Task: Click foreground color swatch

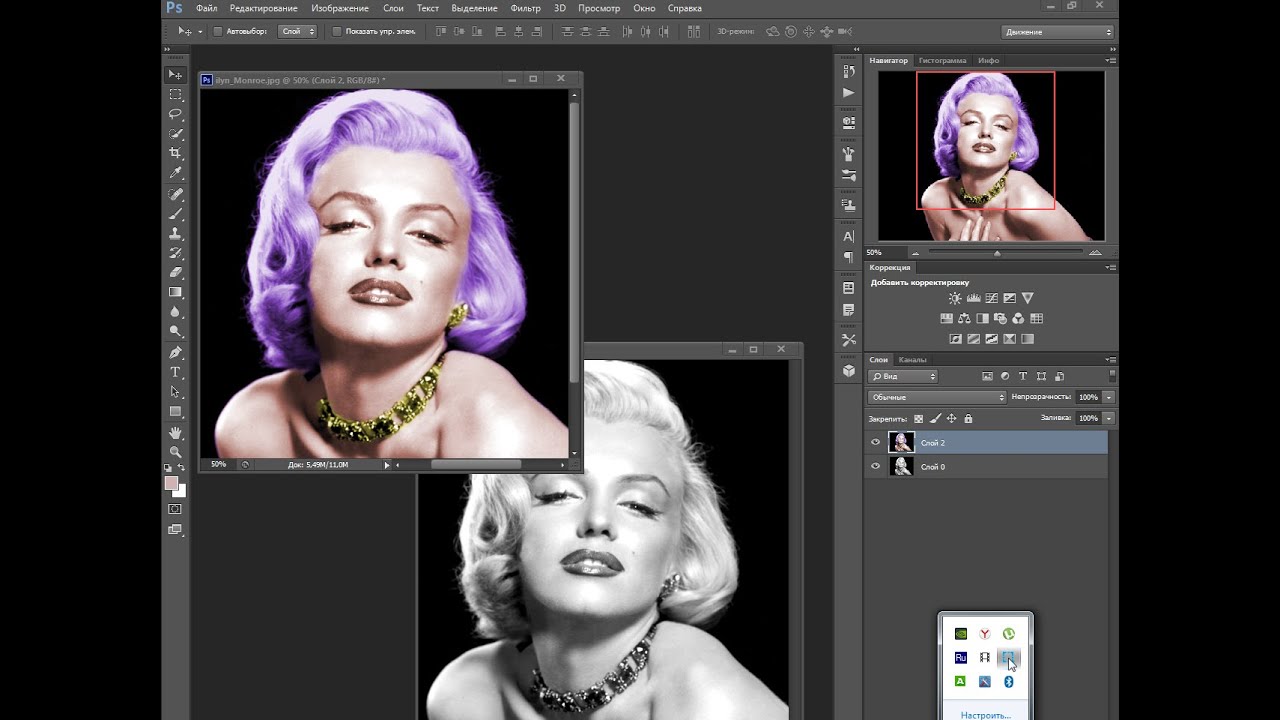Action: coord(171,483)
